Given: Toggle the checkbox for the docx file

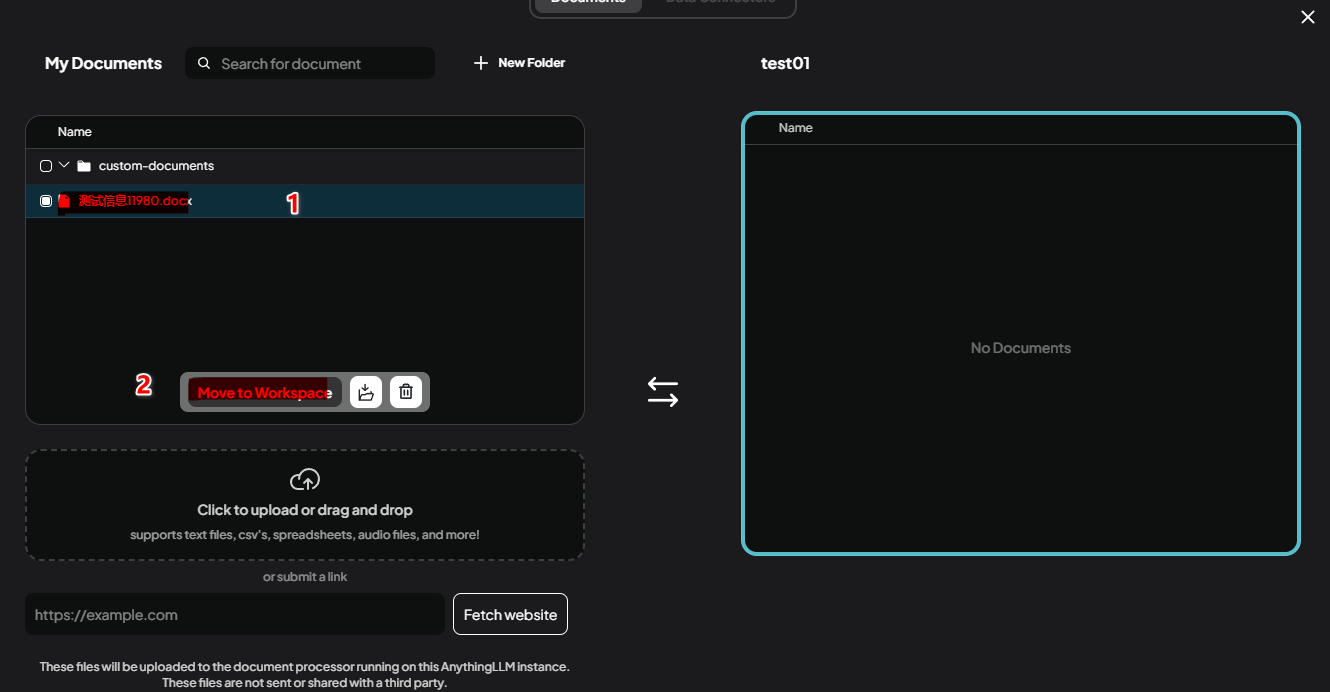Looking at the screenshot, I should (x=46, y=201).
